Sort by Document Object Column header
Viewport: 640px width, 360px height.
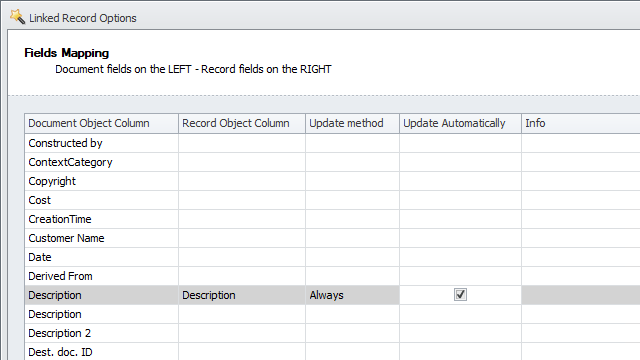coord(101,123)
